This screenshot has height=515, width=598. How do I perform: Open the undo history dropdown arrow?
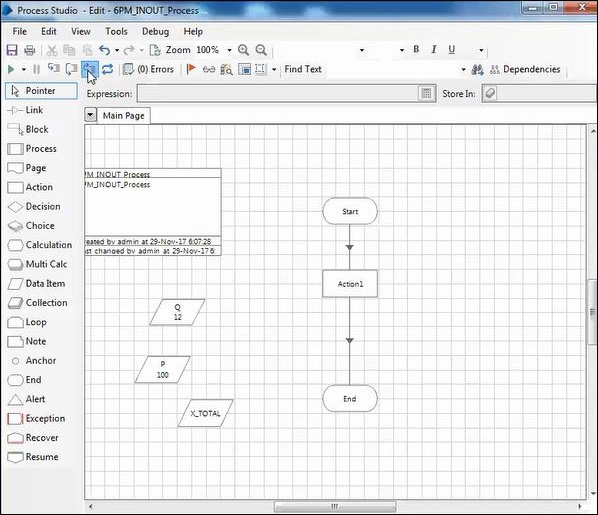click(117, 50)
